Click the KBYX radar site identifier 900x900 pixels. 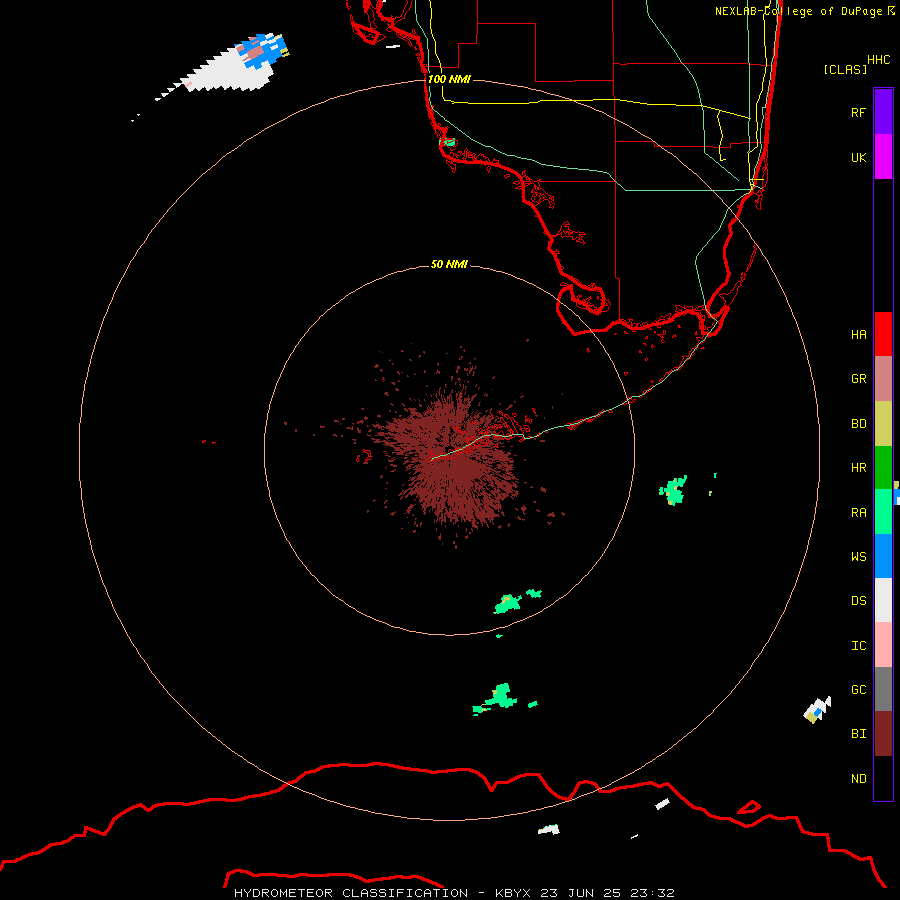point(513,893)
